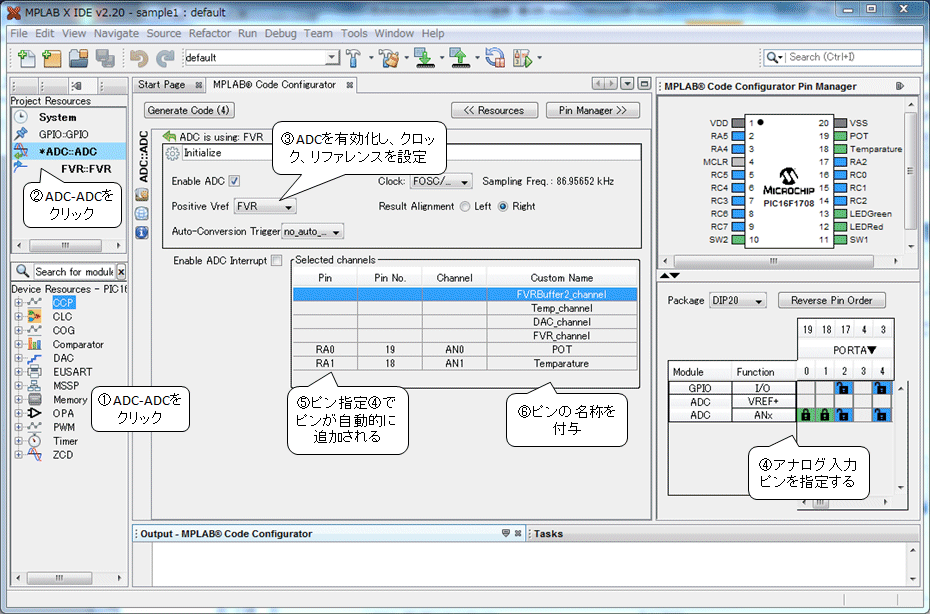Click the blue info icon in ADC sidebar
Viewport: 930px width, 614px height.
[x=142, y=233]
